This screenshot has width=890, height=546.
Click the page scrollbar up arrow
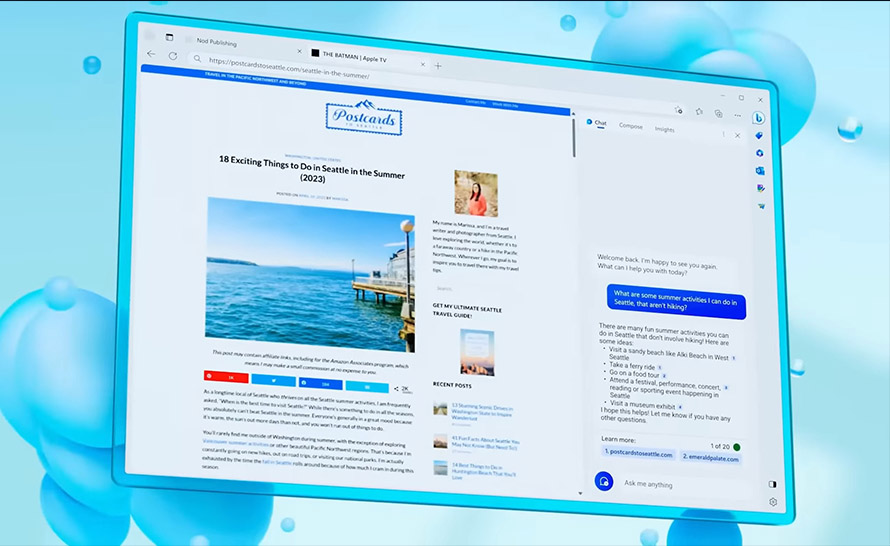coord(573,114)
